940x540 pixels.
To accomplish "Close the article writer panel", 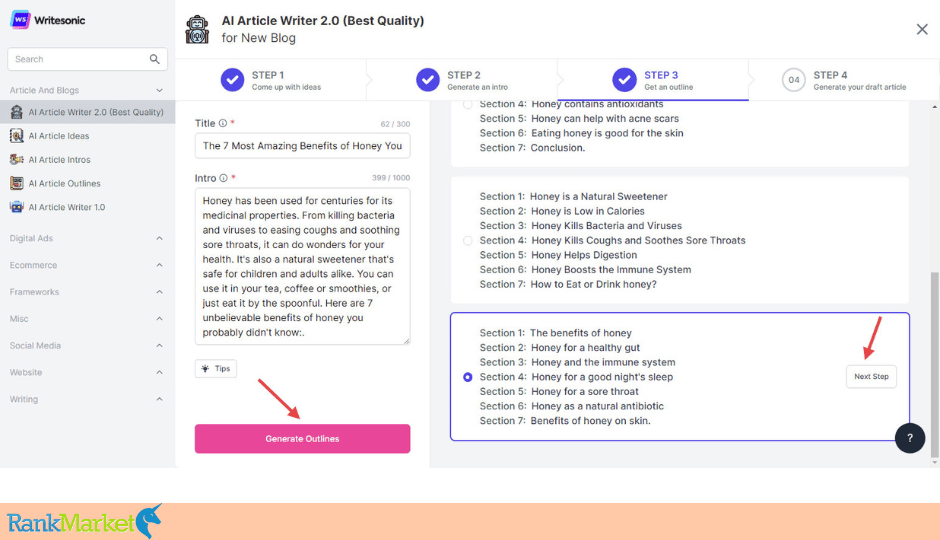I will coord(922,29).
